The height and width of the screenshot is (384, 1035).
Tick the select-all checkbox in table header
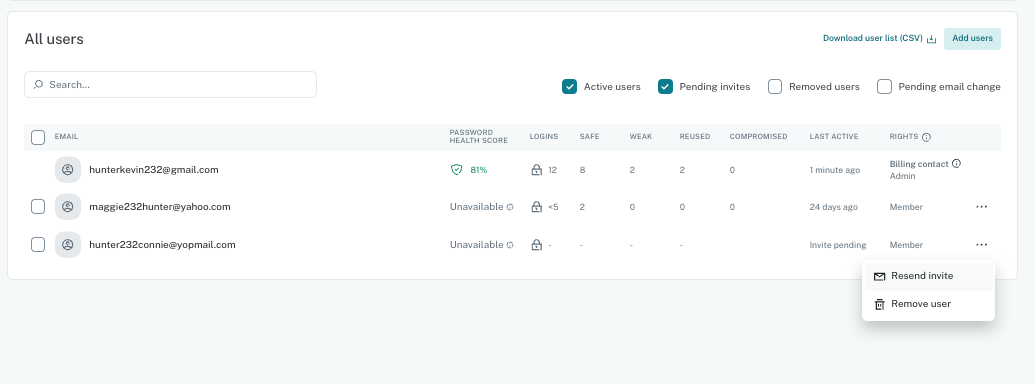pyautogui.click(x=38, y=137)
